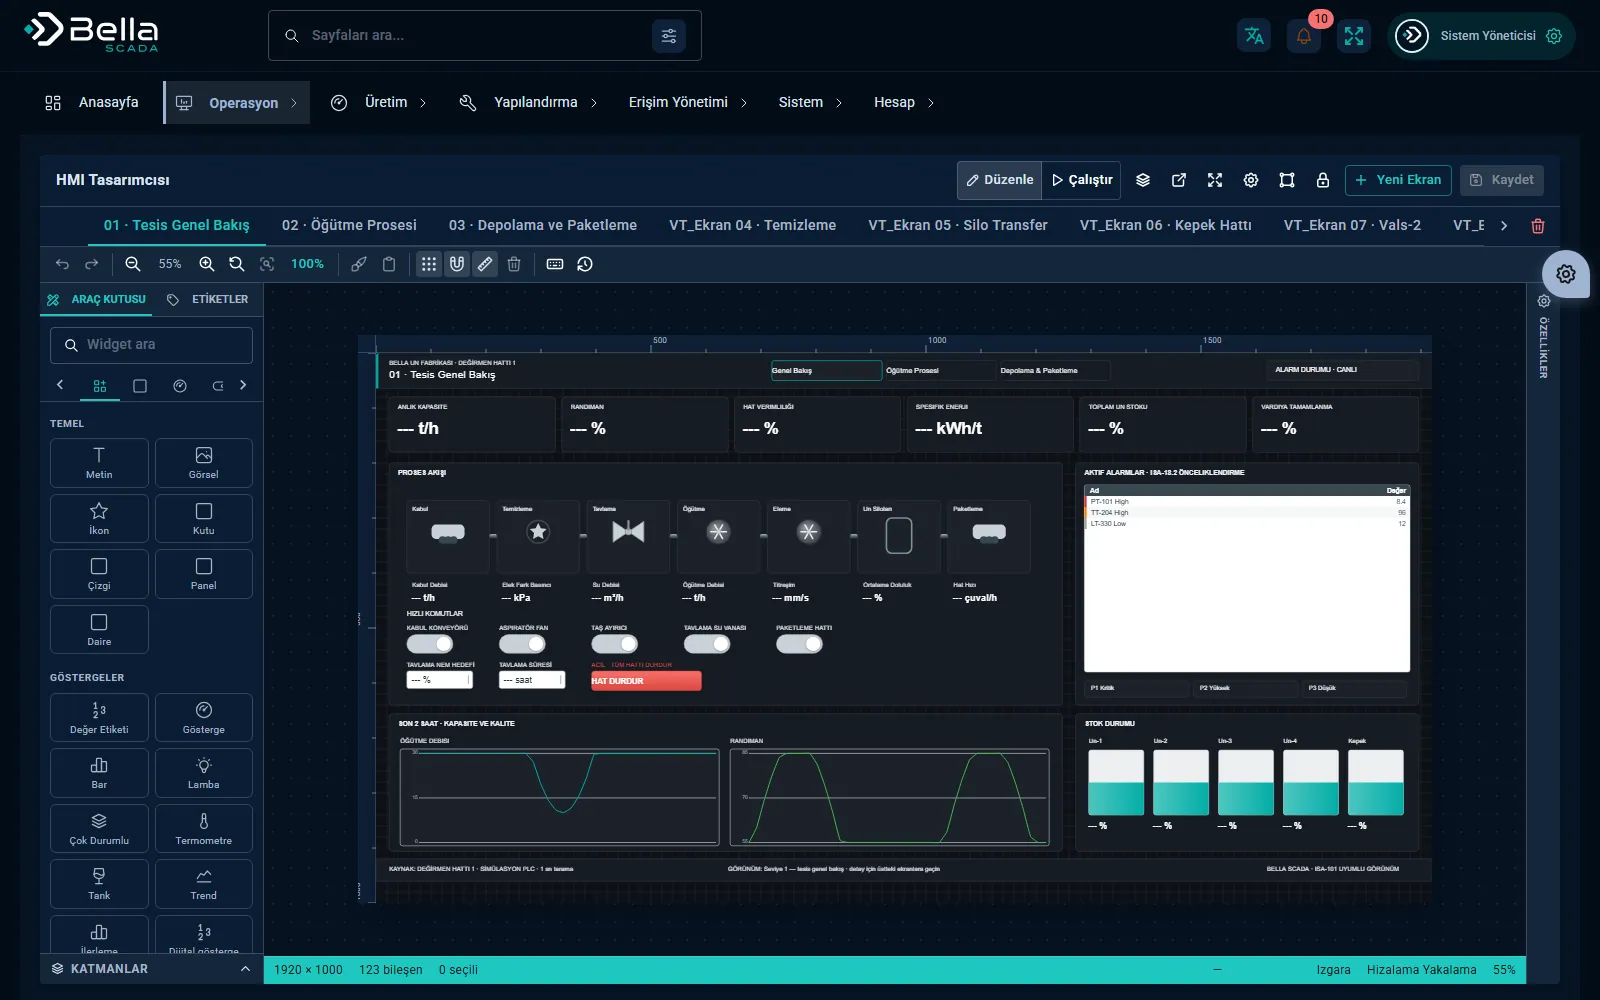Expand the Katmanlar layers panel chevron
The image size is (1600, 1000).
coord(245,969)
